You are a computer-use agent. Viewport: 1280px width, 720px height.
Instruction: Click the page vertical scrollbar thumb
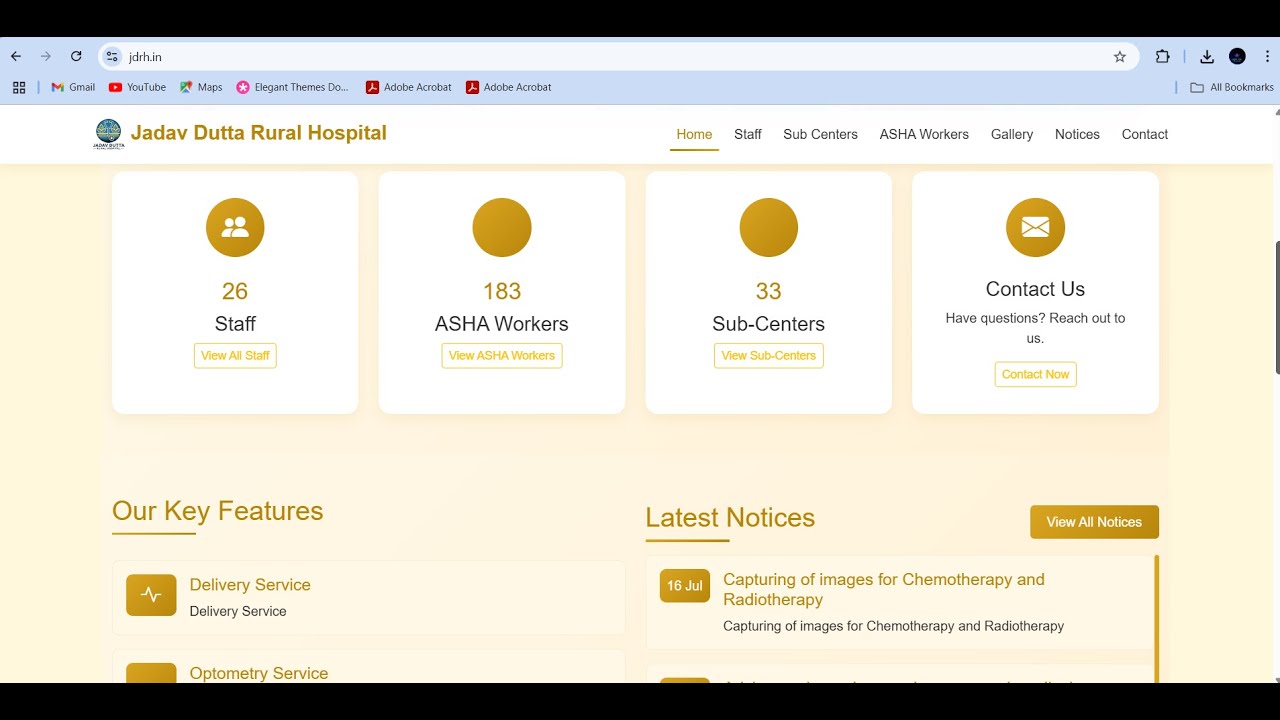coord(1276,308)
